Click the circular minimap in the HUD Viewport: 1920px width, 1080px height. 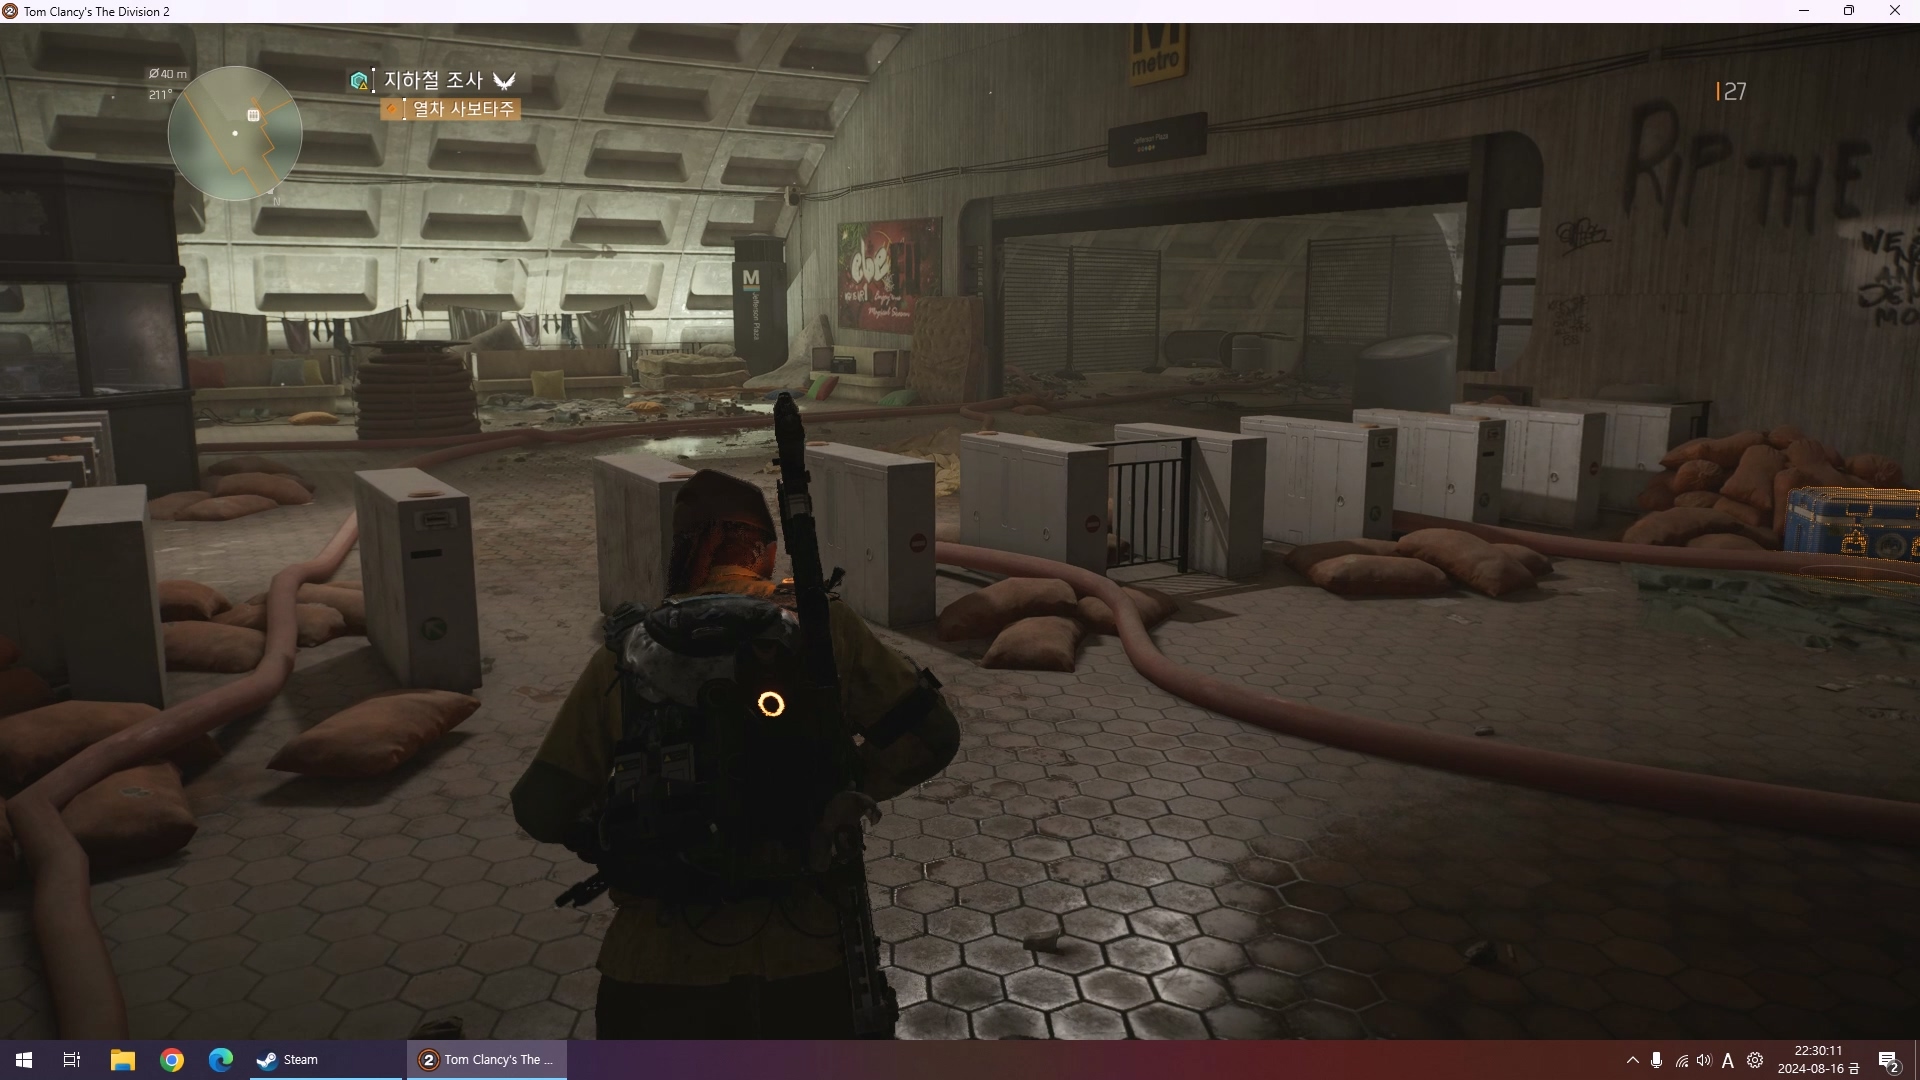[x=235, y=133]
